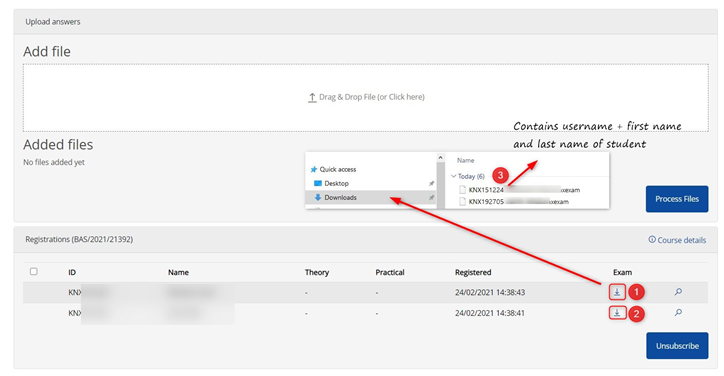Download exam for the 14:38:43 registration
The height and width of the screenshot is (376, 724).
[617, 292]
